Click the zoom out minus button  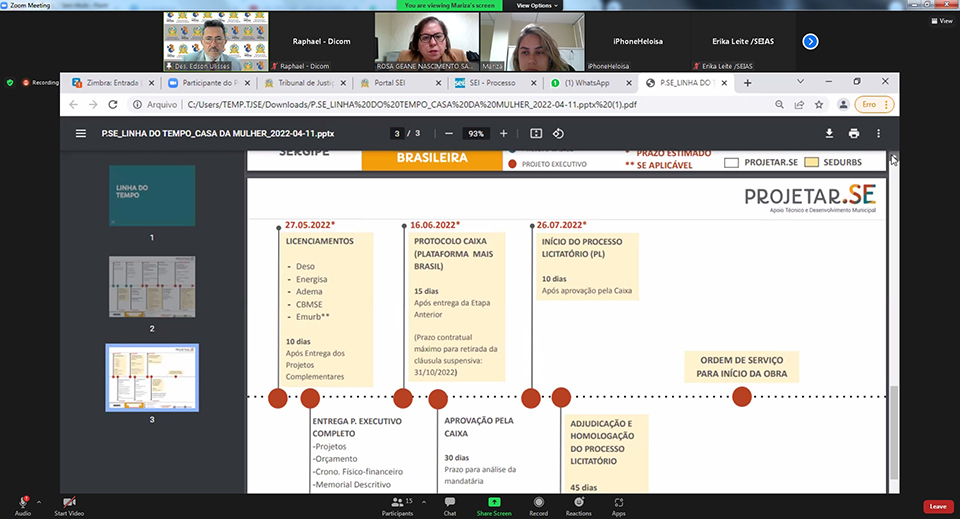coord(449,133)
